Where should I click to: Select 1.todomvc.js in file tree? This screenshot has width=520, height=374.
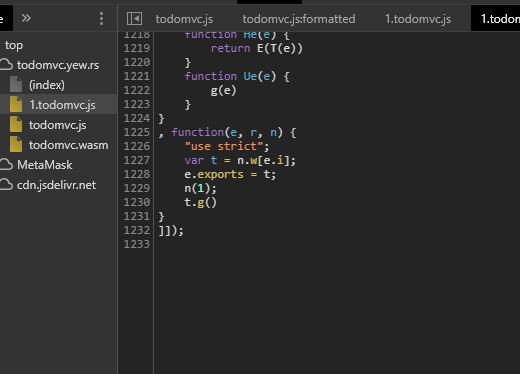62,105
